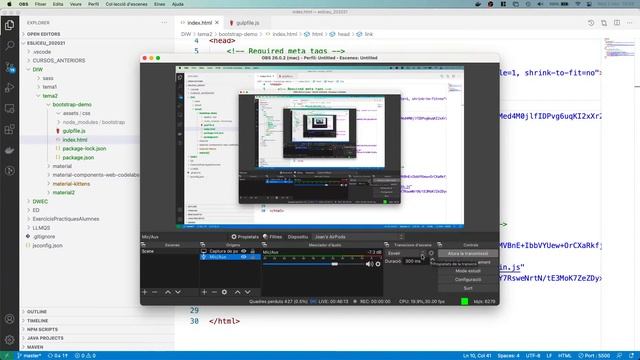Open the Accounts menu in activity bar
This screenshot has height=360, width=640.
tap(9, 319)
